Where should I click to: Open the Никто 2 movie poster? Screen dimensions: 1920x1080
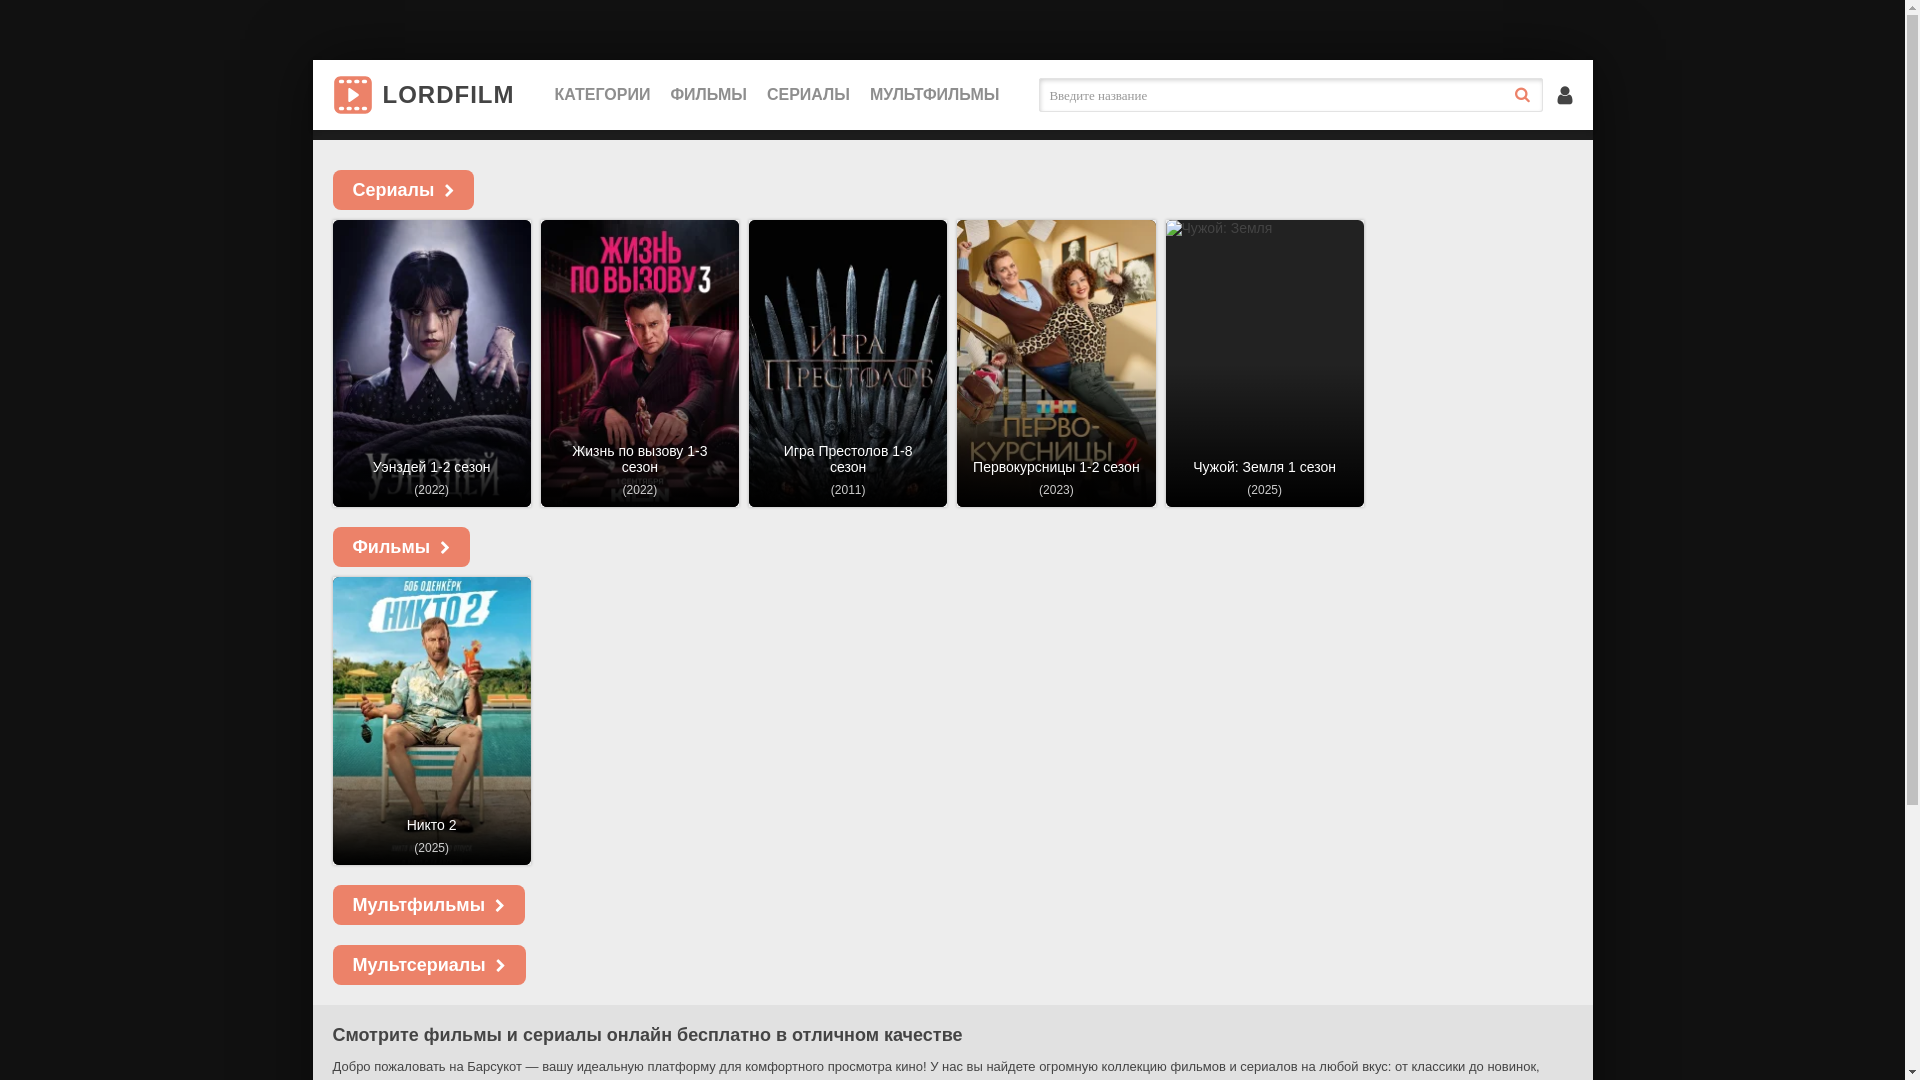pyautogui.click(x=432, y=721)
